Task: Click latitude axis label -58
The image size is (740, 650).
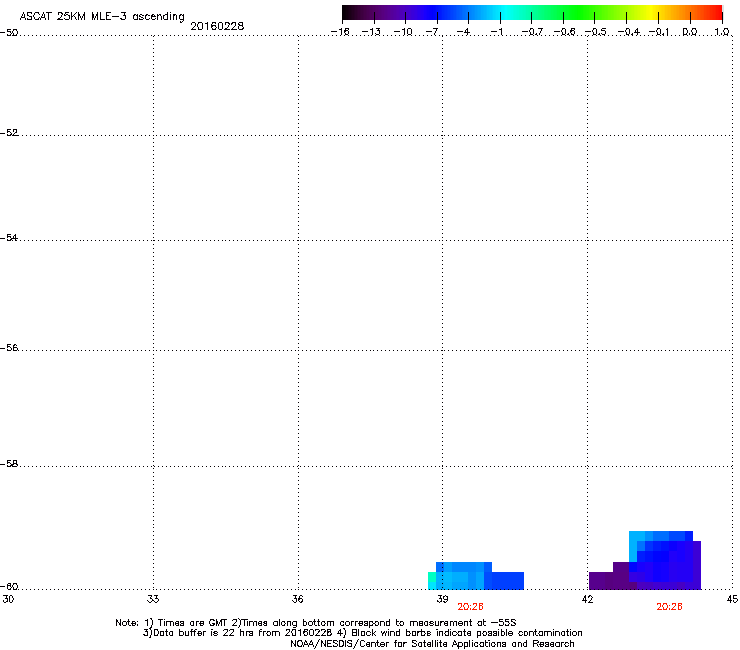Action: 9,464
